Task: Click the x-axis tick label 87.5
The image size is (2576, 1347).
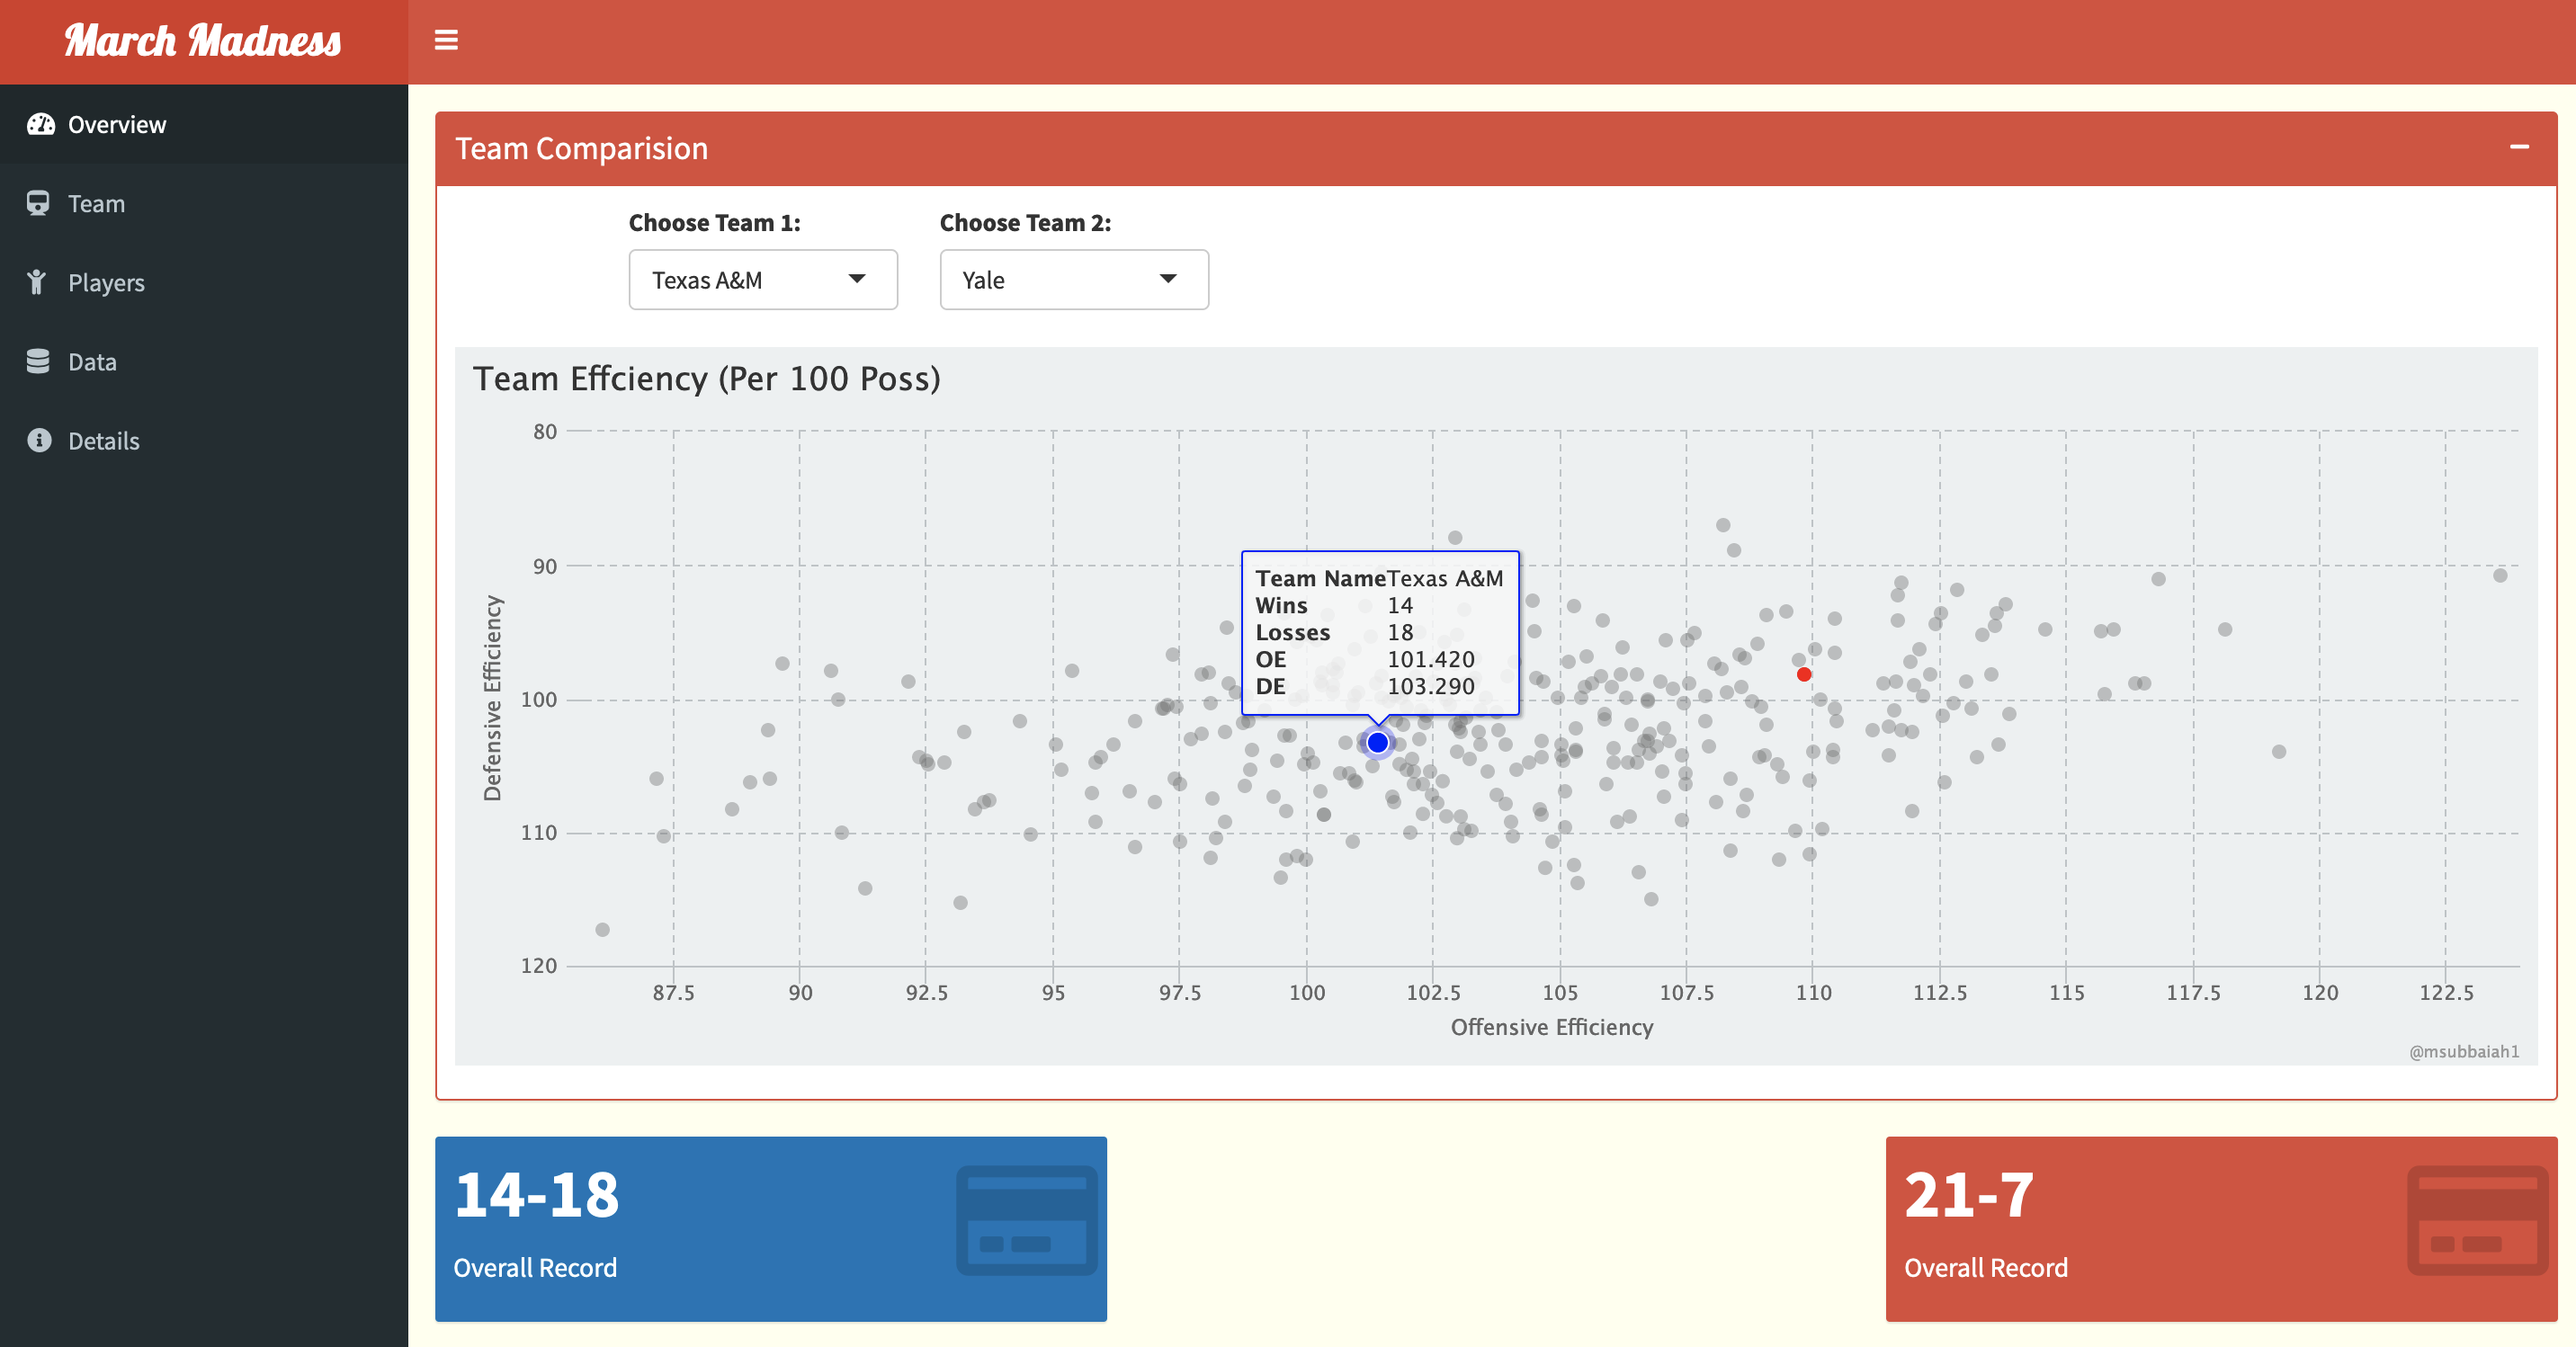Action: click(x=673, y=992)
